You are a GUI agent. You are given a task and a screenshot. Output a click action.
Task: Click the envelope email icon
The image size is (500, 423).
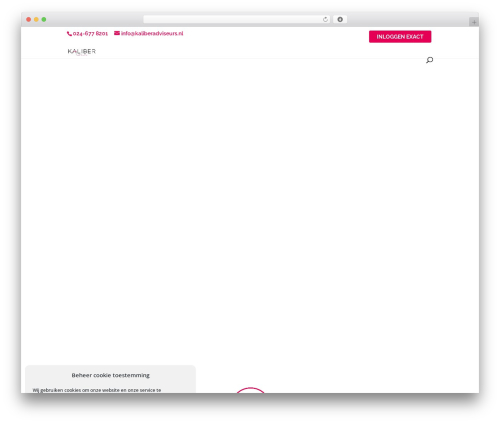click(x=117, y=33)
